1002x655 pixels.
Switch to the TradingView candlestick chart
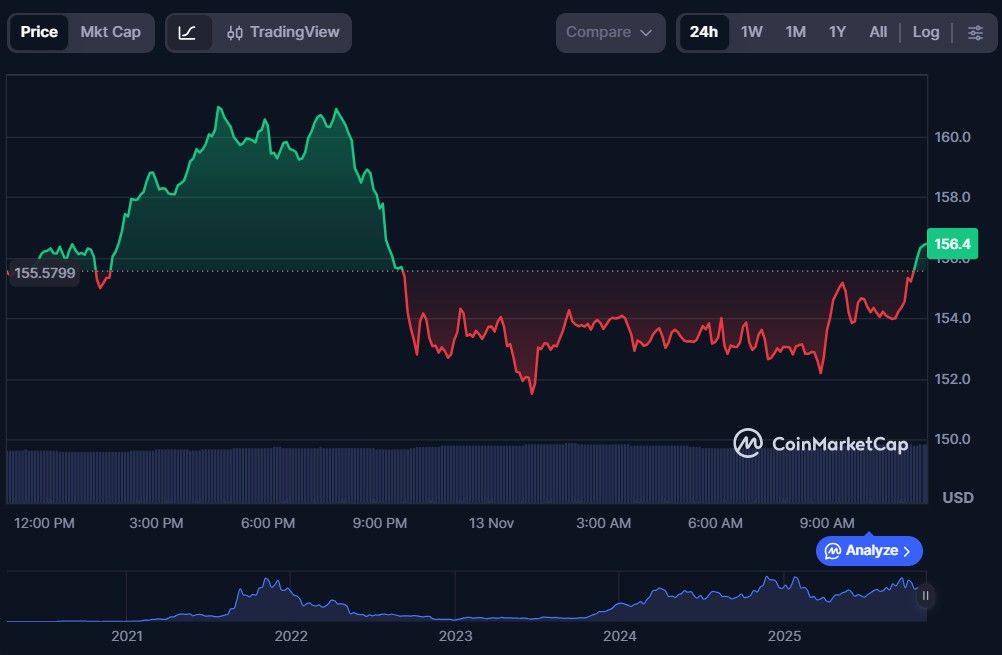tap(283, 32)
